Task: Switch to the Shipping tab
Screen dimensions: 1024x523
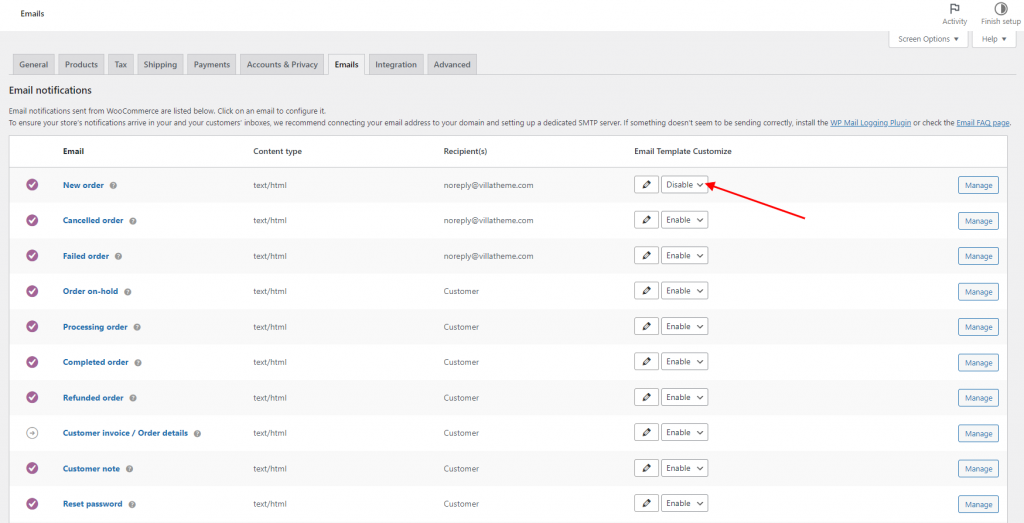Action: pos(160,64)
